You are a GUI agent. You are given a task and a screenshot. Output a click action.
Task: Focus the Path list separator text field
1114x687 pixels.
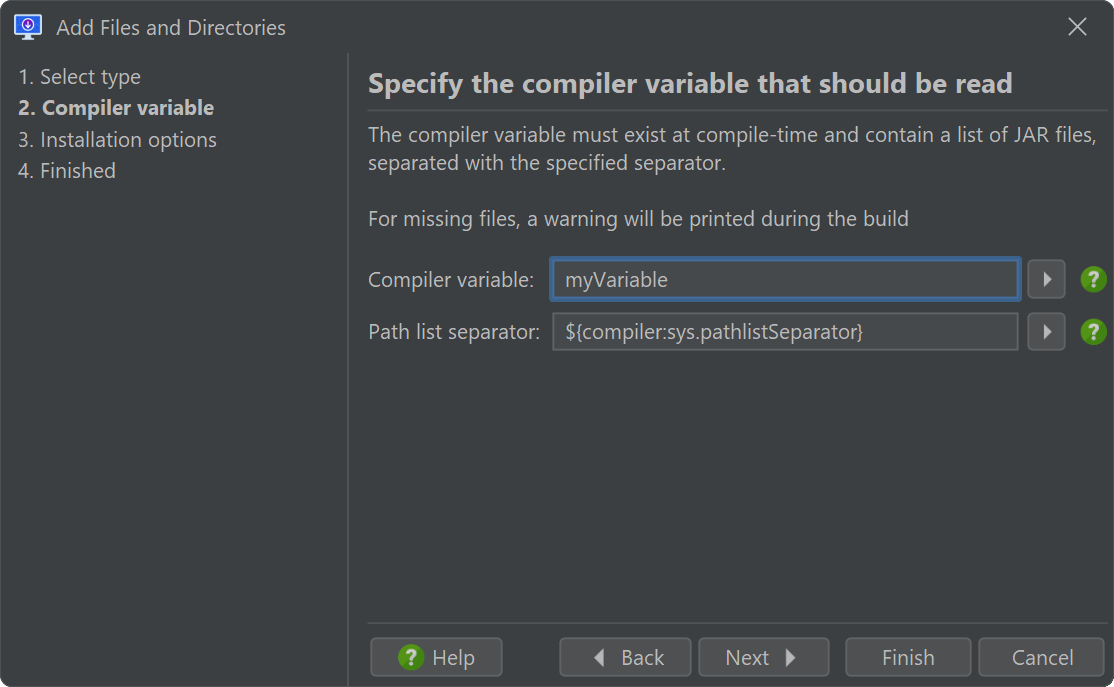785,332
